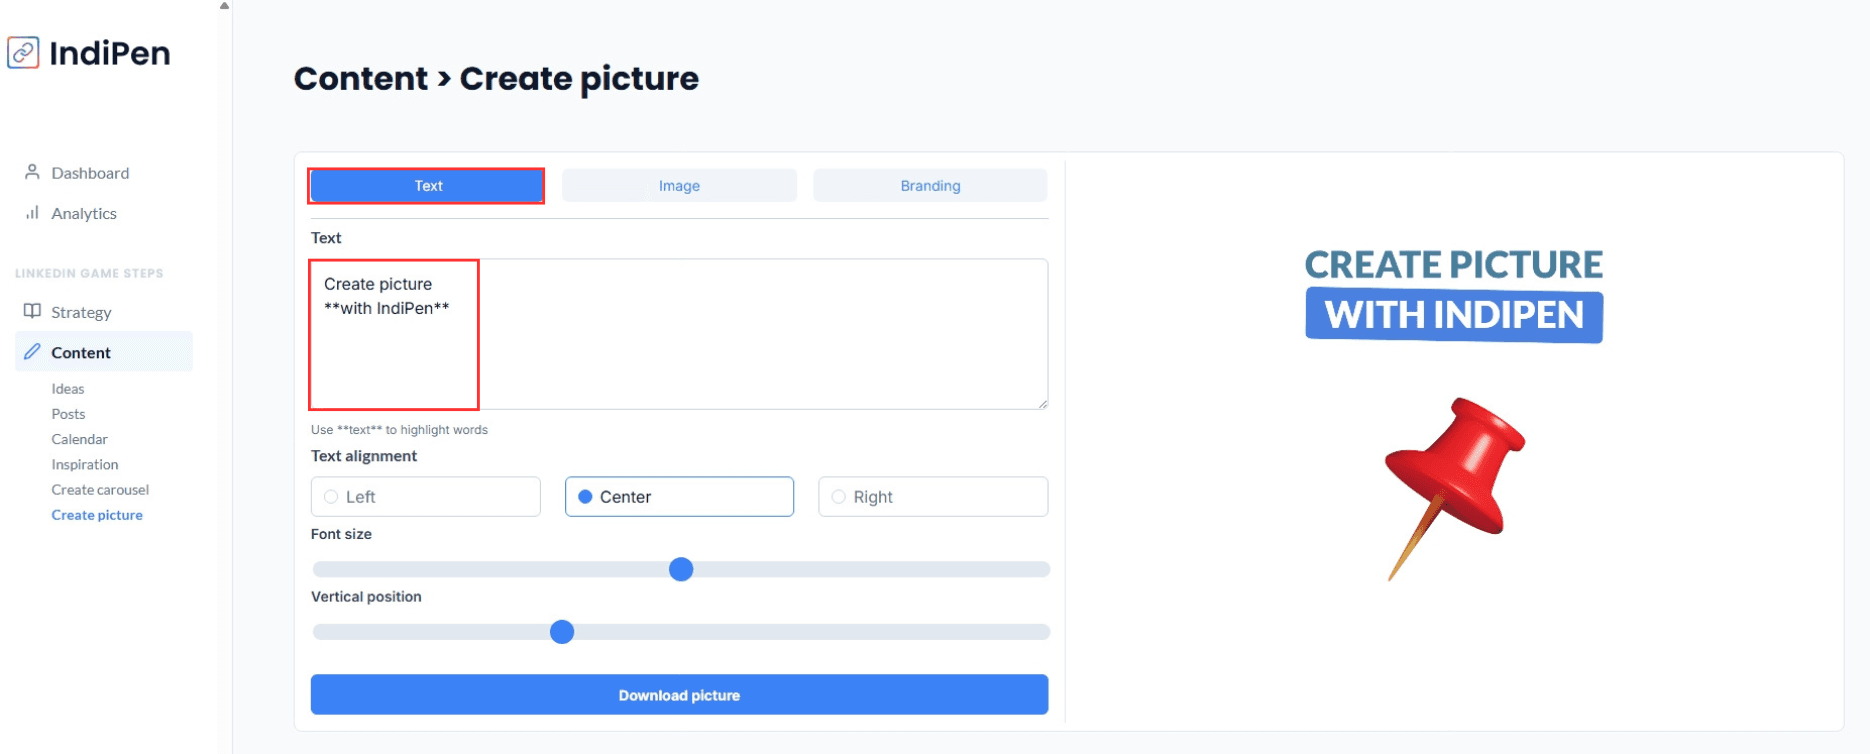Click the Dashboard person icon
Screen dimensions: 1870x754
pos(32,172)
